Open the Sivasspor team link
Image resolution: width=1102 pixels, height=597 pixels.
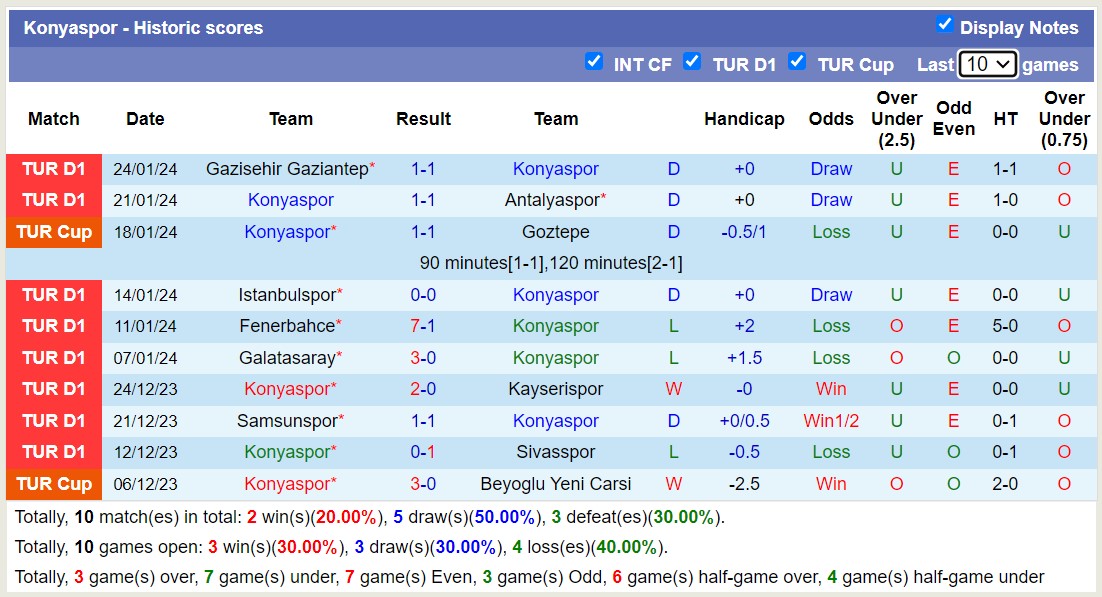click(x=556, y=452)
